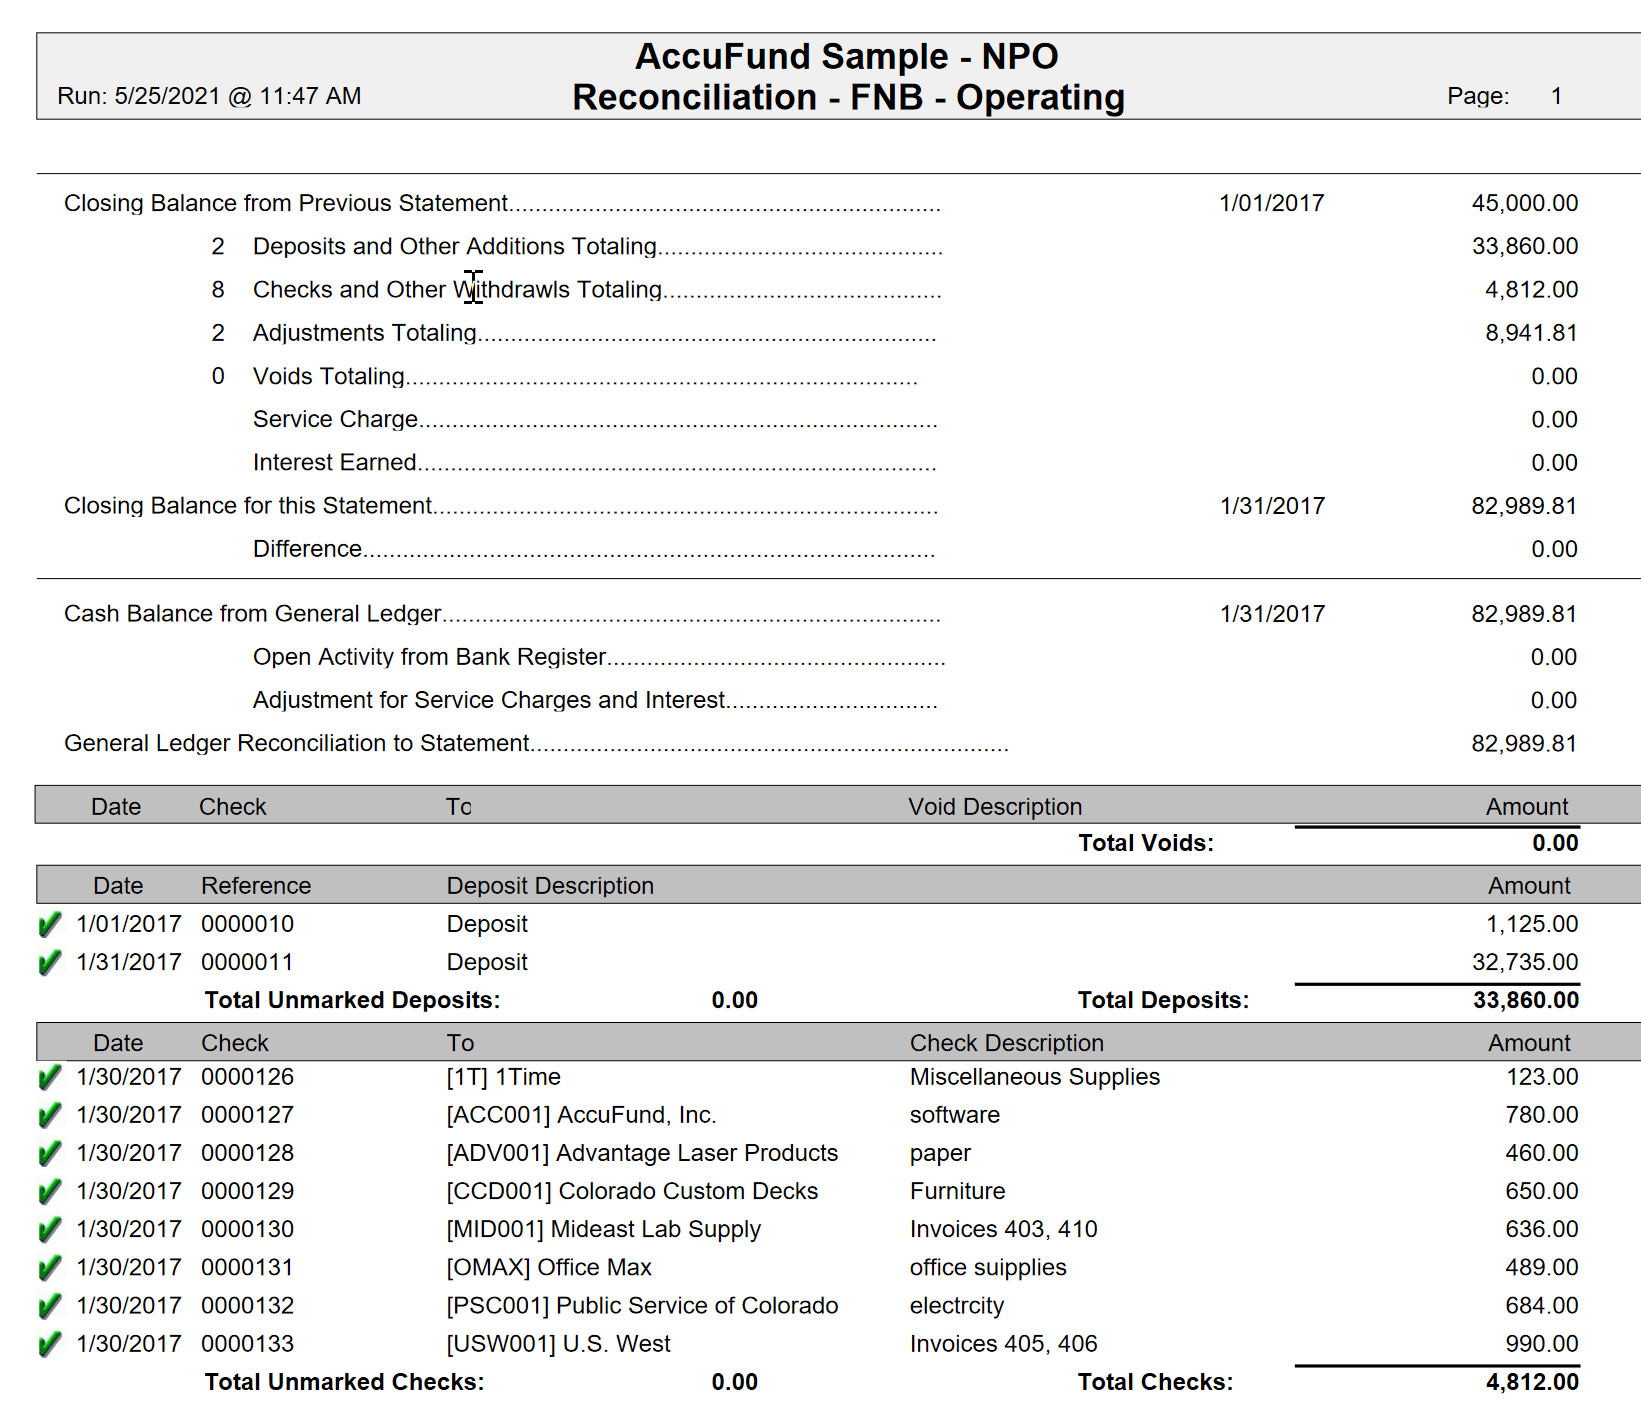
Task: Click the Check Description column header
Action: (1006, 1043)
